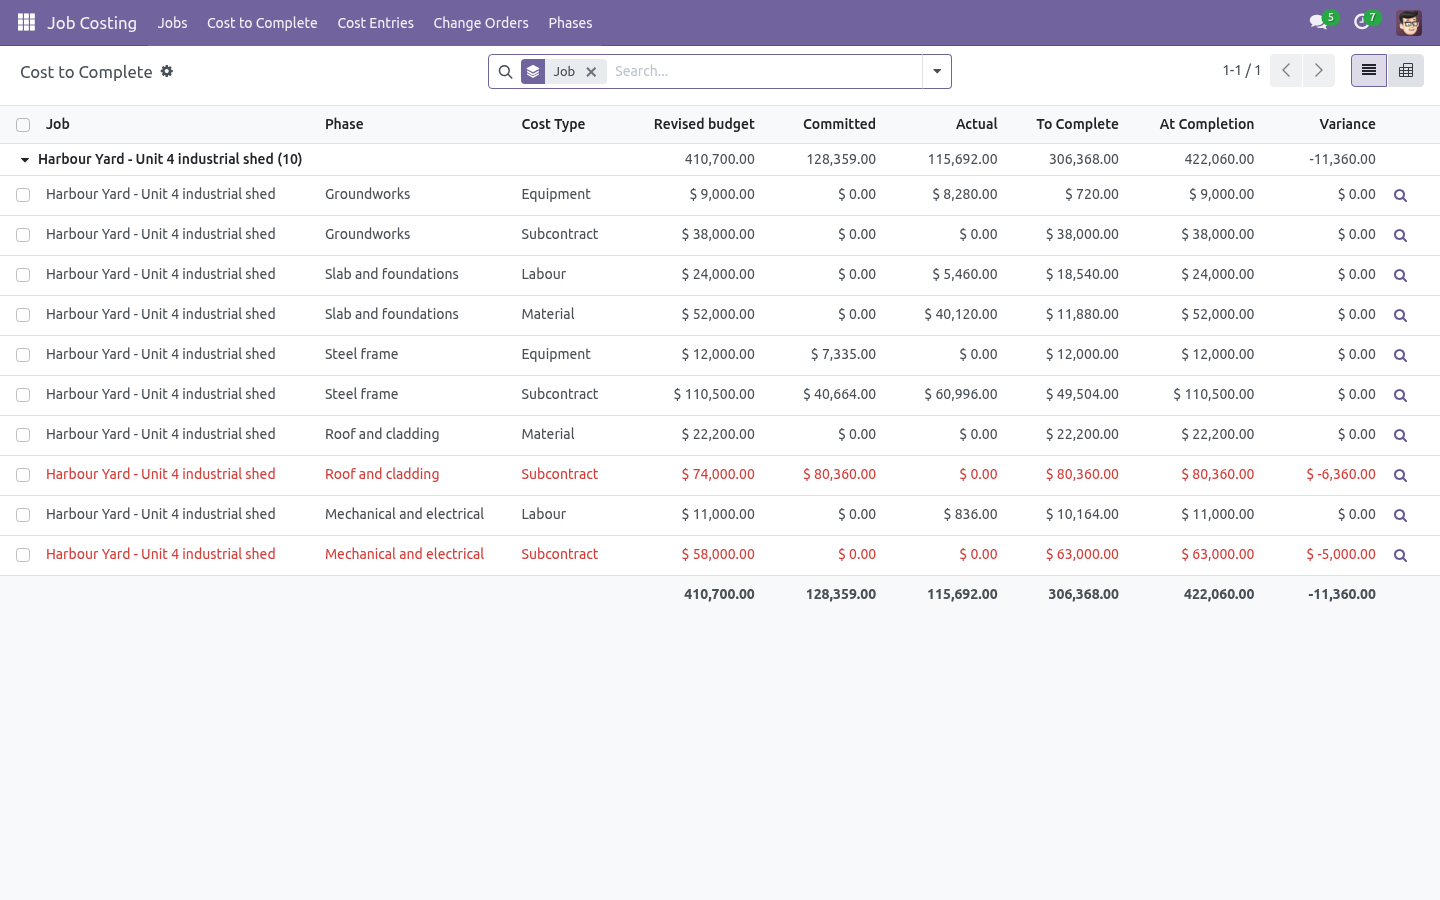Click the $ 40,664.00 committed cell

pyautogui.click(x=839, y=394)
